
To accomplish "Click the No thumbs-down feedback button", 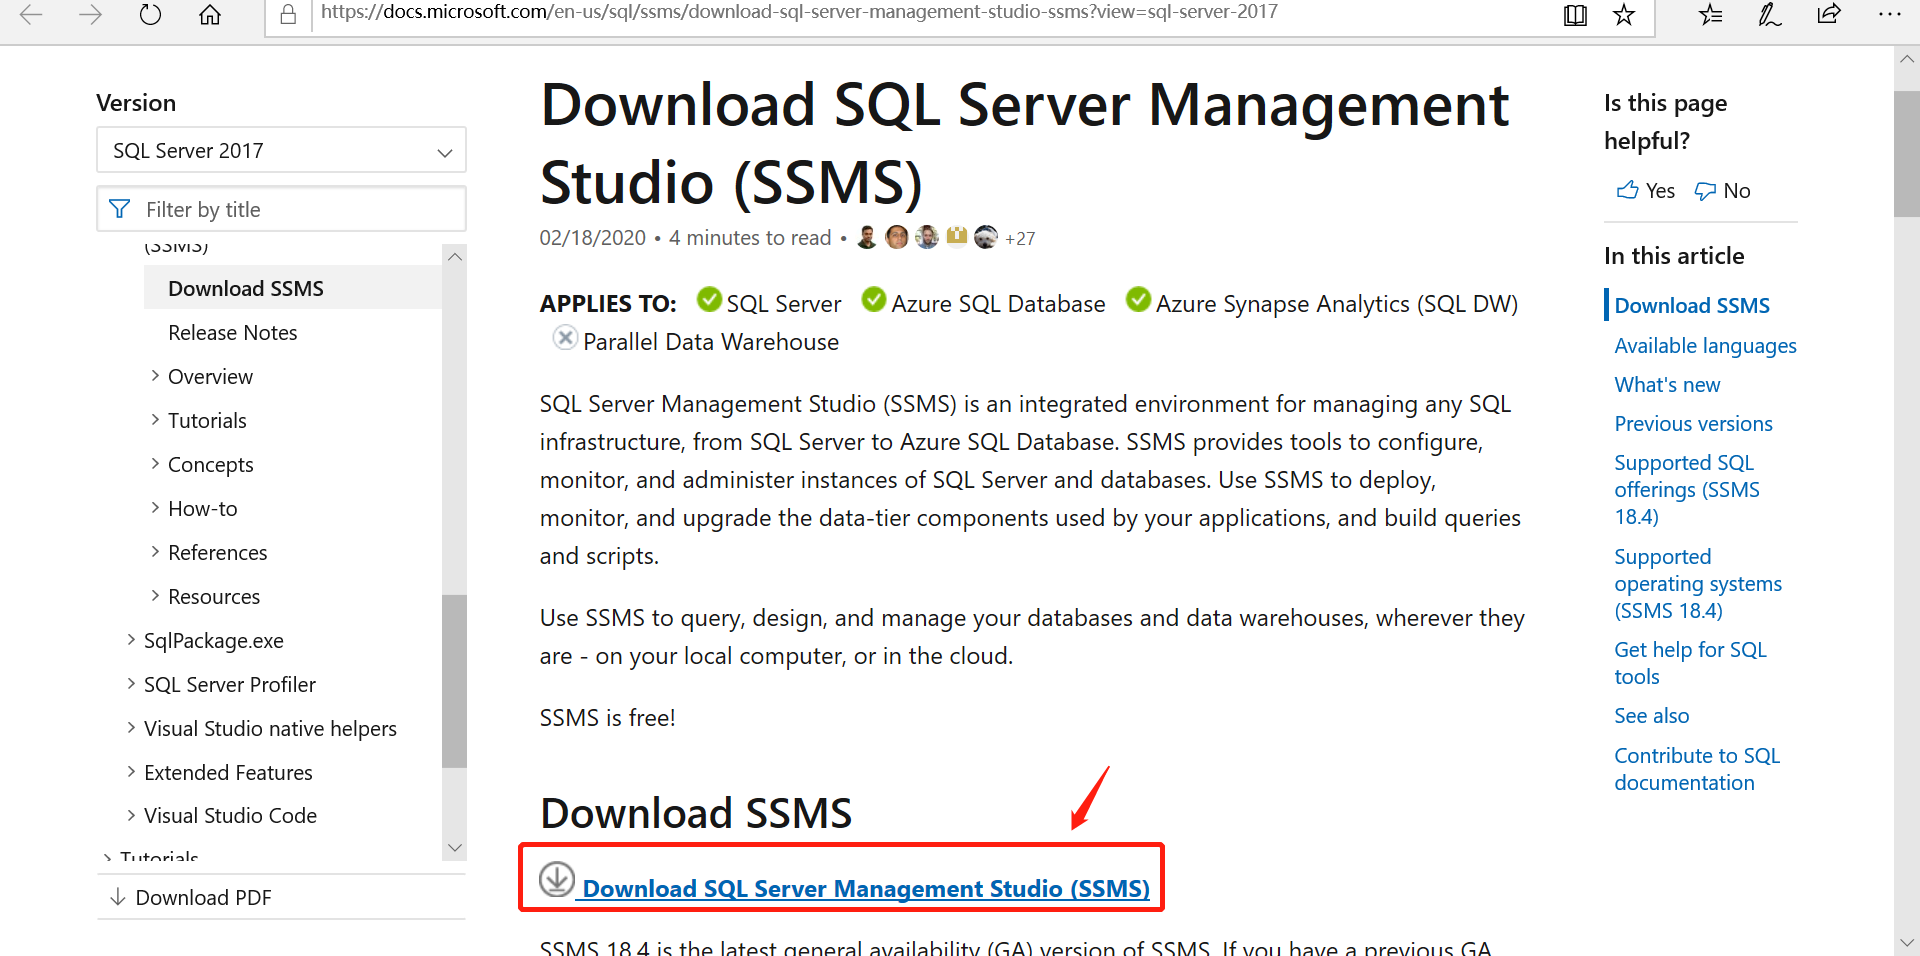I will (x=1722, y=190).
